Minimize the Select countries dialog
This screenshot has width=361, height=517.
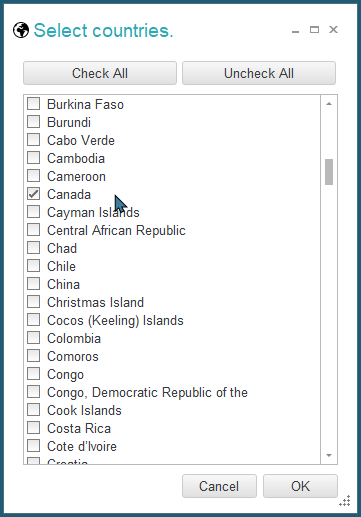295,30
